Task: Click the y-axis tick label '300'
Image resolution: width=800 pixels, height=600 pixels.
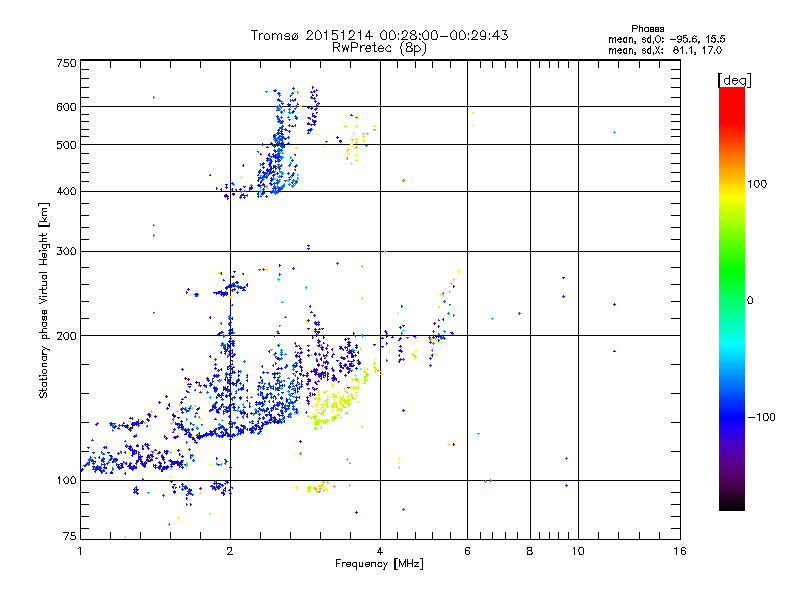Action: coord(66,251)
